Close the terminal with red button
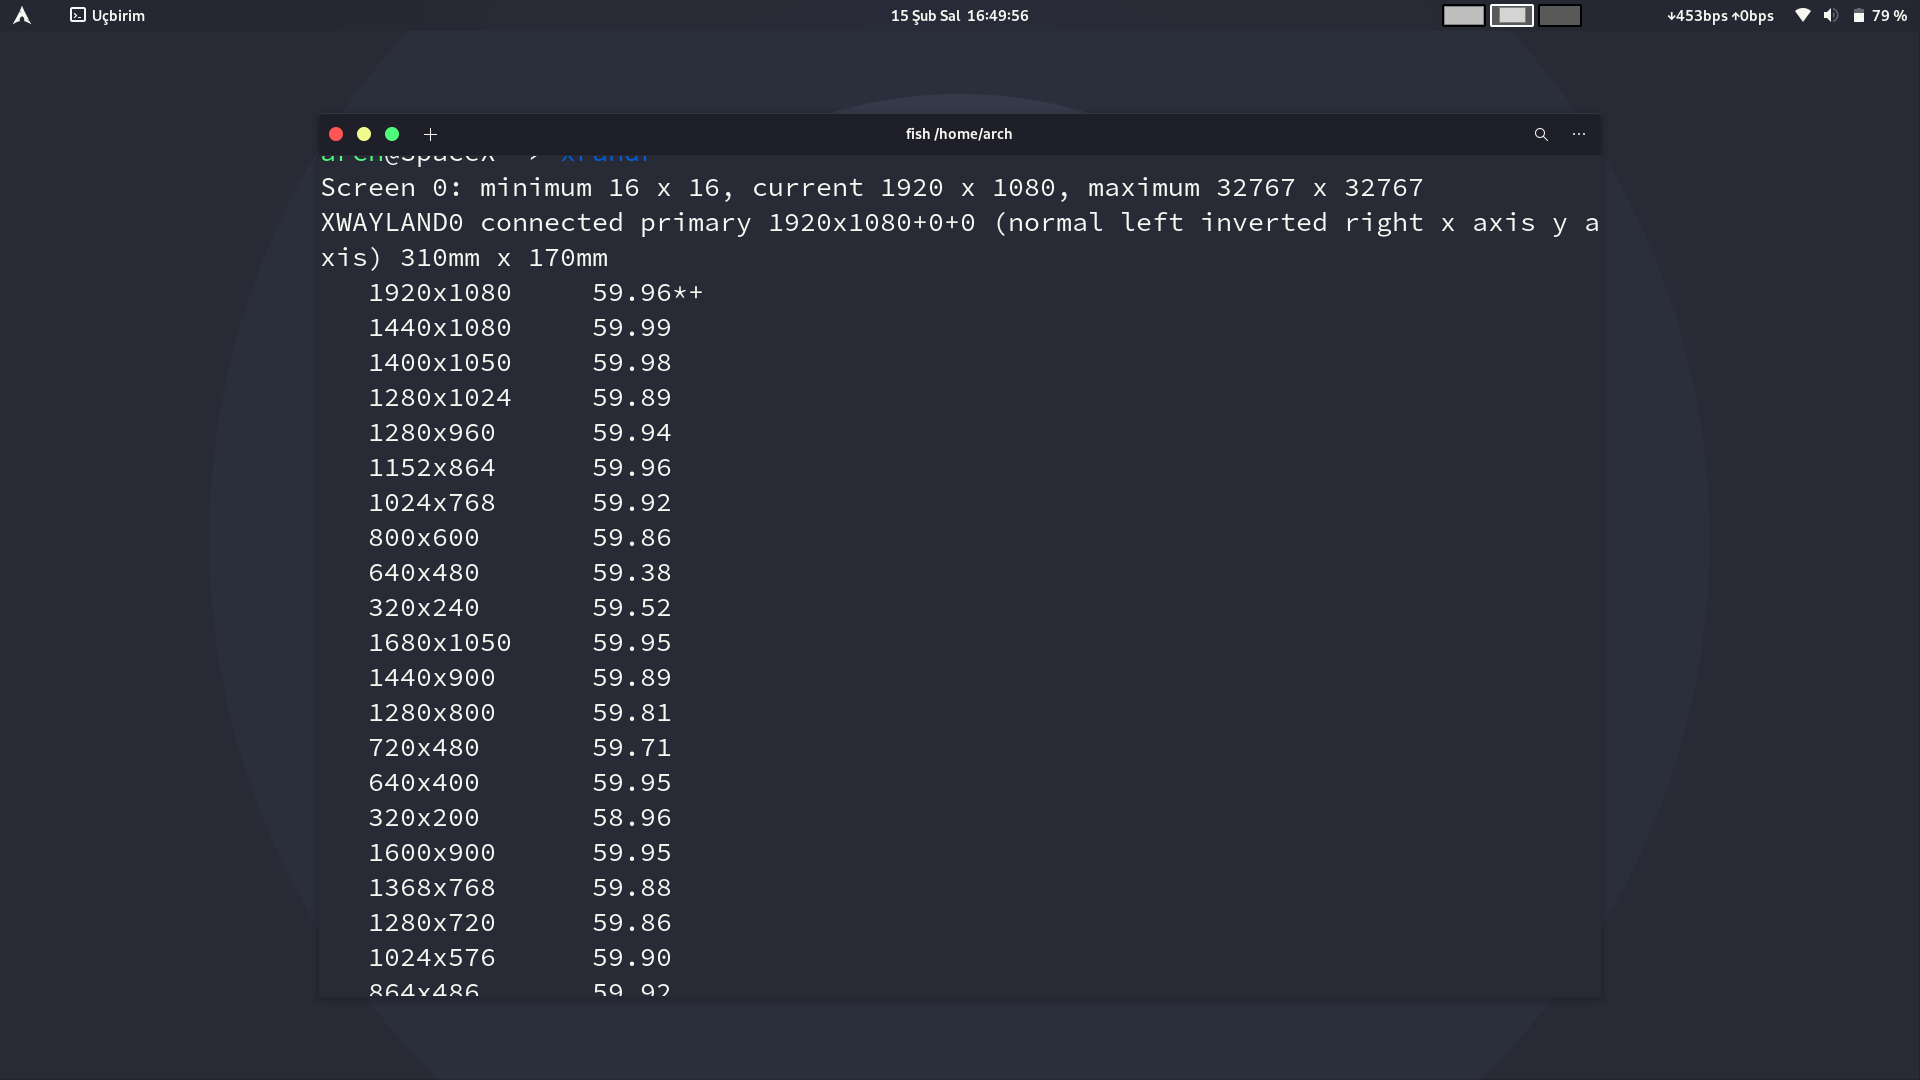 pyautogui.click(x=336, y=134)
